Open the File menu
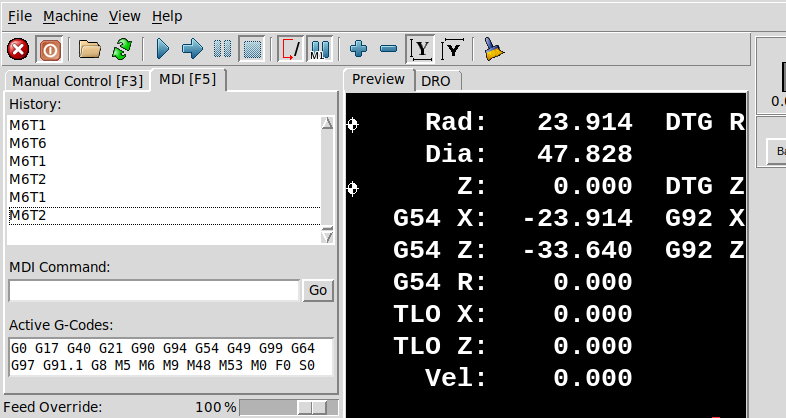 tap(20, 17)
